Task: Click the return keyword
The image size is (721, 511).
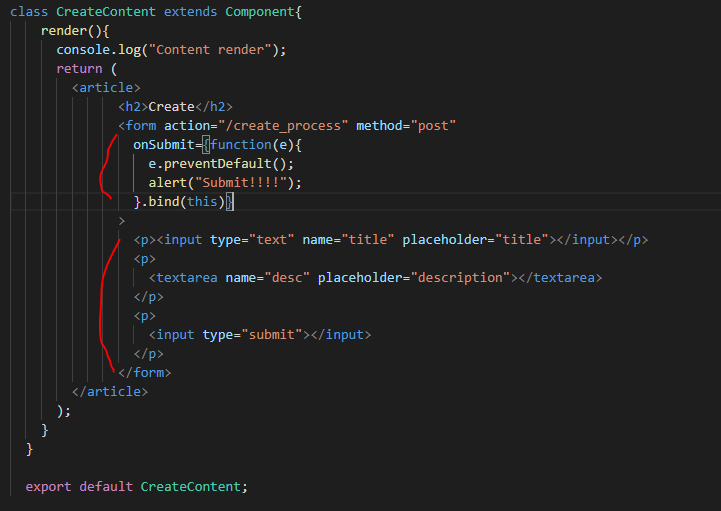Action: (x=79, y=69)
